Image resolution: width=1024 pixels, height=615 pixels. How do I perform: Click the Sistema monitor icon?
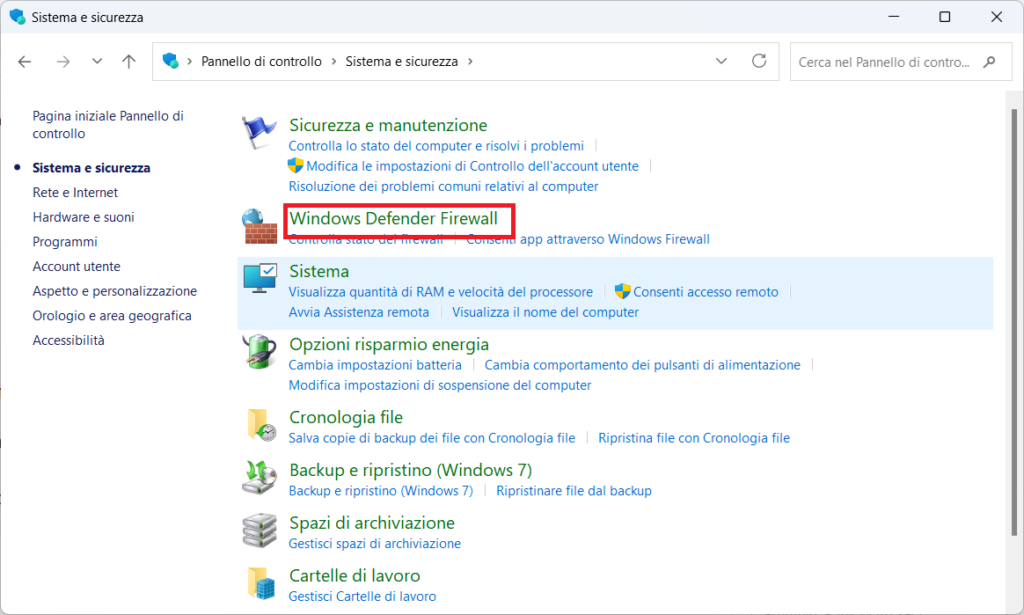pyautogui.click(x=260, y=279)
